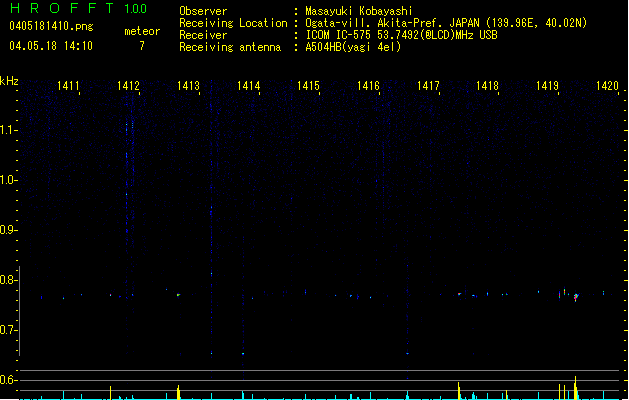Click the 1414 time axis label
Image resolution: width=629 pixels, height=400 pixels.
pos(248,85)
